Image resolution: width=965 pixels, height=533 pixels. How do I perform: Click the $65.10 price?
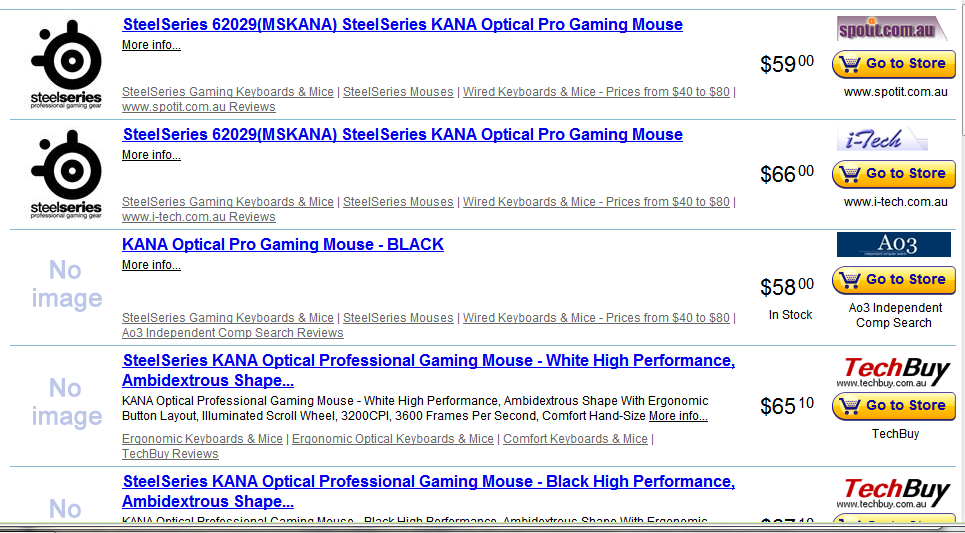(787, 406)
